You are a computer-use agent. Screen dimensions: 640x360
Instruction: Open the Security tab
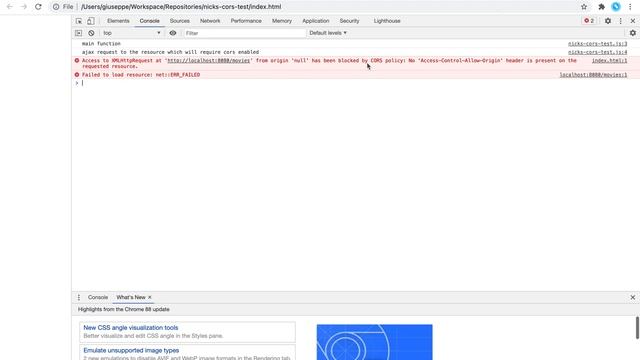(349, 21)
